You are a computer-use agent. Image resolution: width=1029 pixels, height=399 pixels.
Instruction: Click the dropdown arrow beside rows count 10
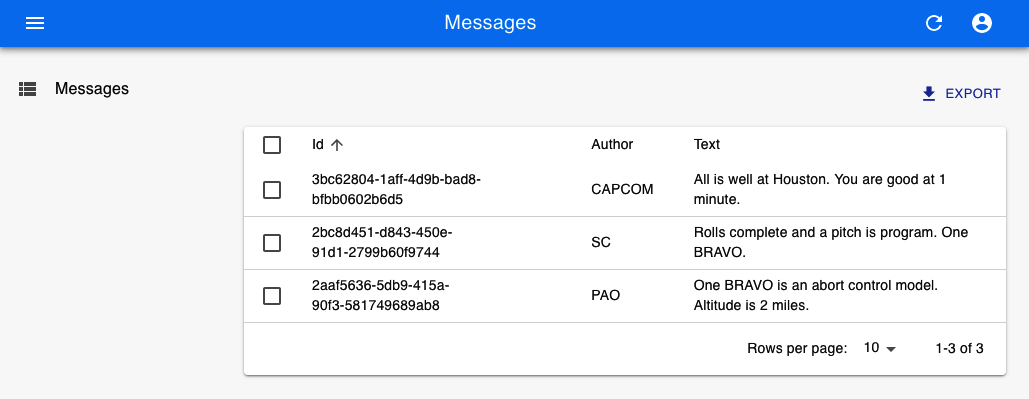(891, 349)
